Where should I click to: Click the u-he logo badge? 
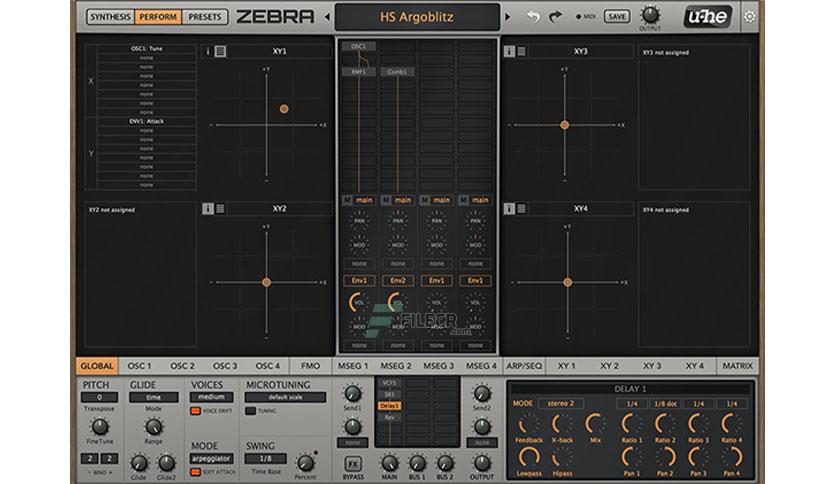(707, 17)
